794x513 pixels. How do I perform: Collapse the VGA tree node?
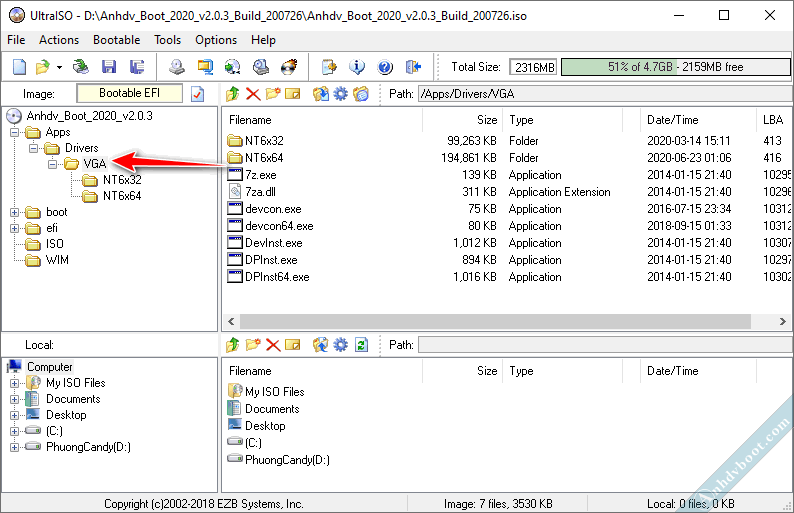point(52,164)
